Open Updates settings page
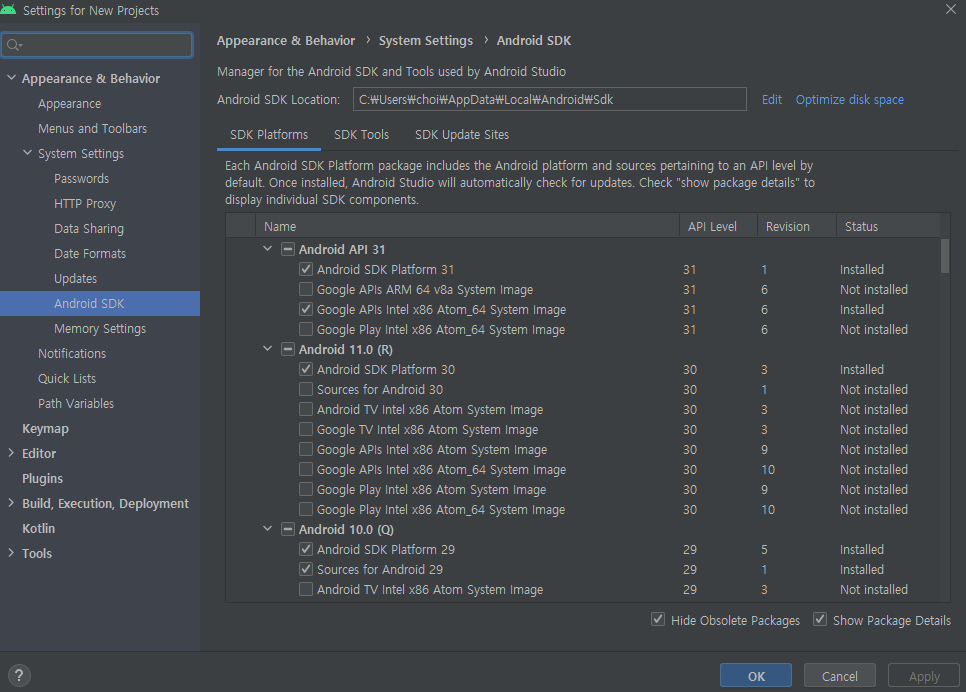Image resolution: width=966 pixels, height=692 pixels. pos(75,279)
